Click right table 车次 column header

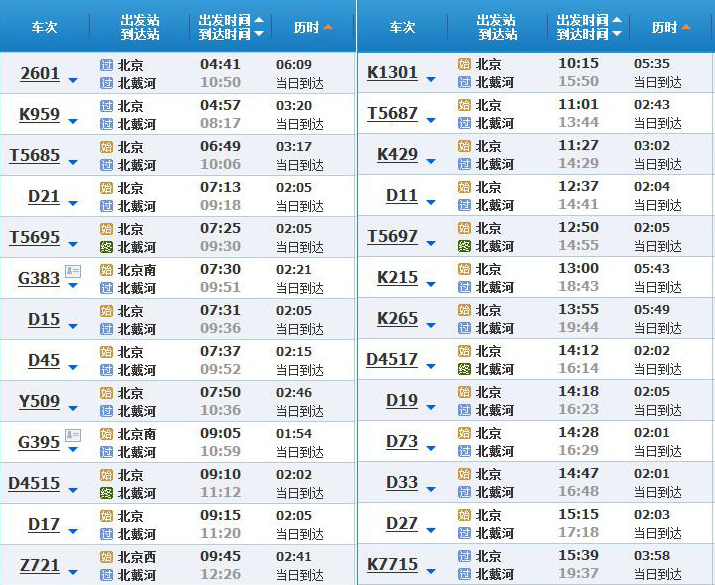pos(402,27)
